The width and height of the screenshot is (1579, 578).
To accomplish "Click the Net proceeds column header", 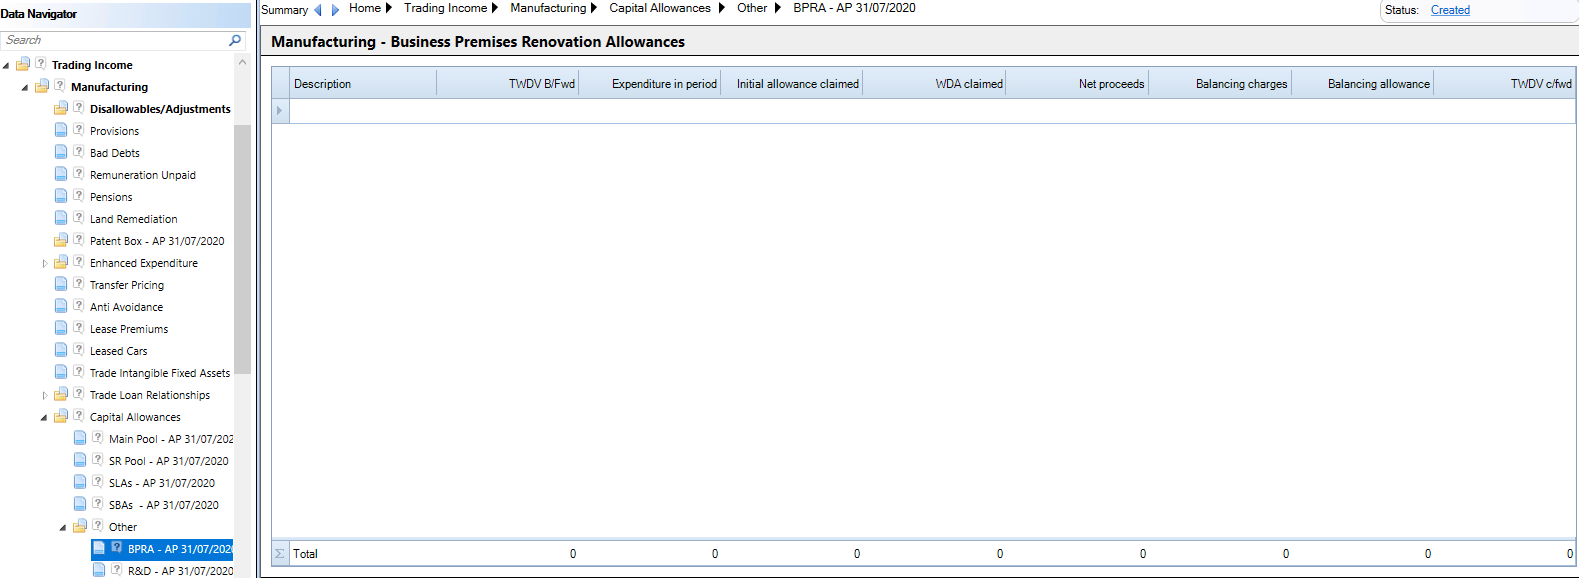I will [1077, 83].
